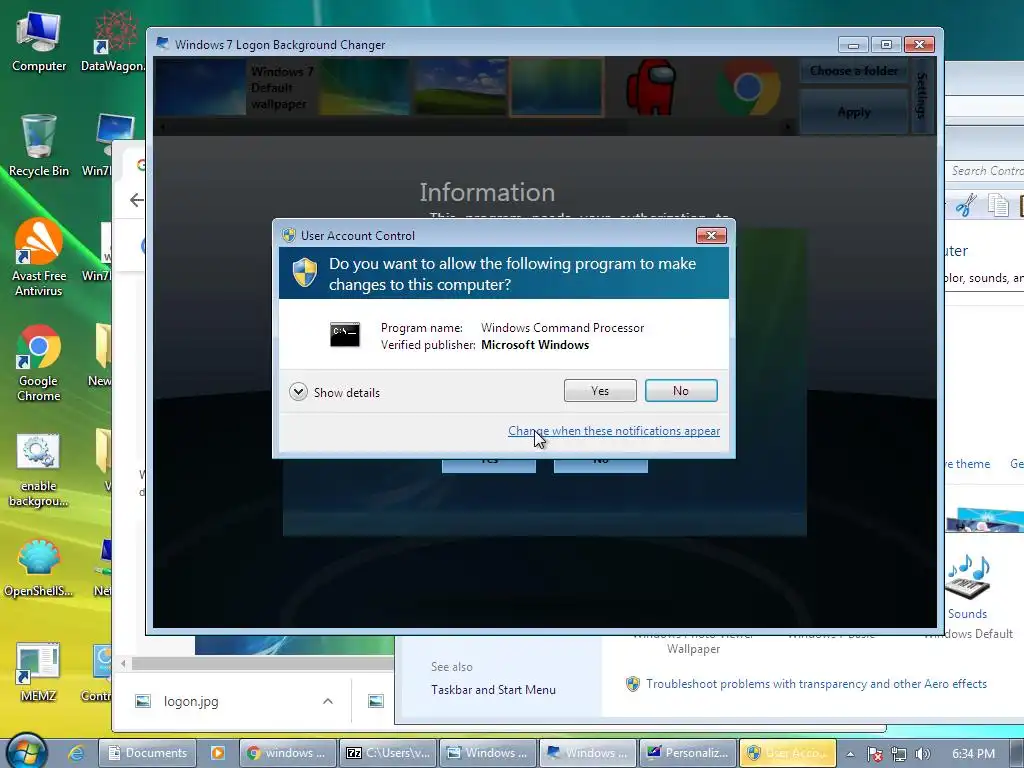This screenshot has height=768, width=1024.
Task: Open the Recycle Bin
Action: click(x=39, y=146)
